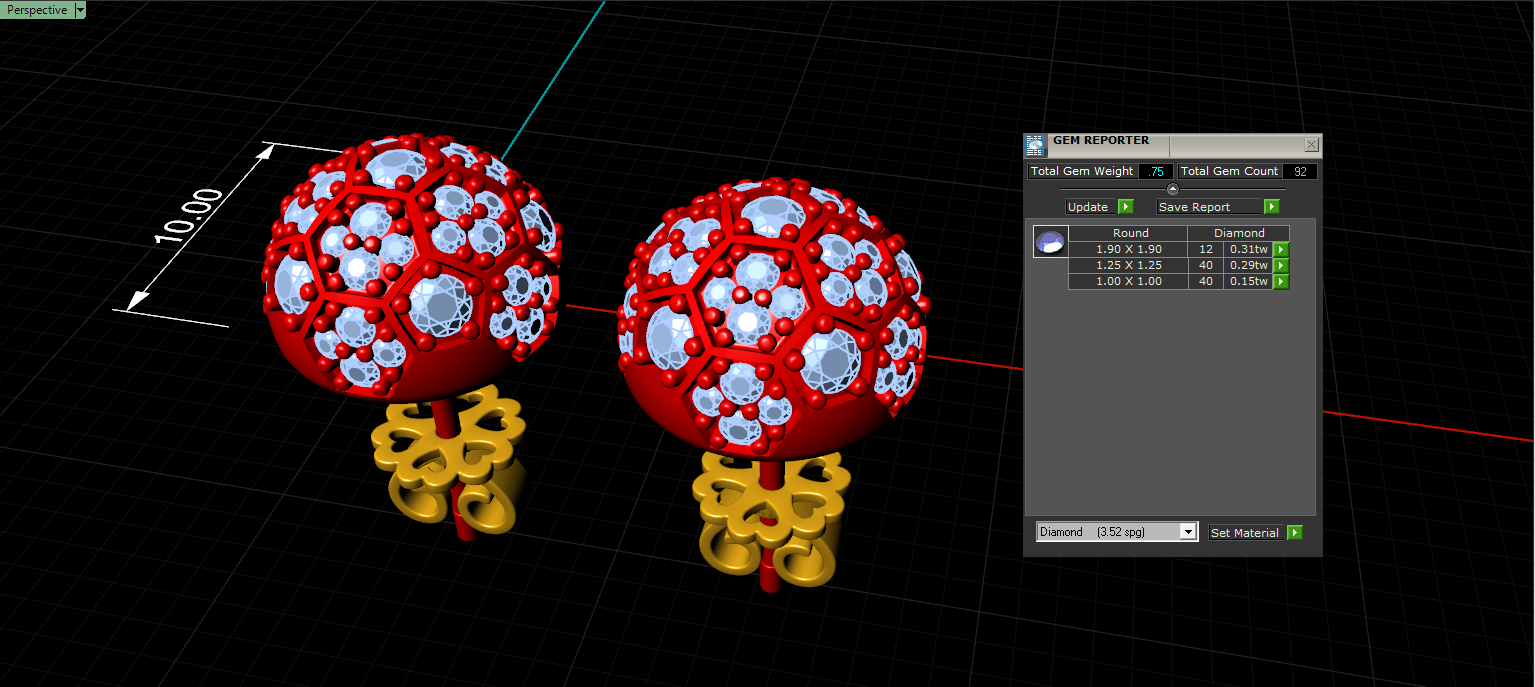The image size is (1535, 687).
Task: Click the green arrow for the 0.29tw row
Action: (1281, 265)
